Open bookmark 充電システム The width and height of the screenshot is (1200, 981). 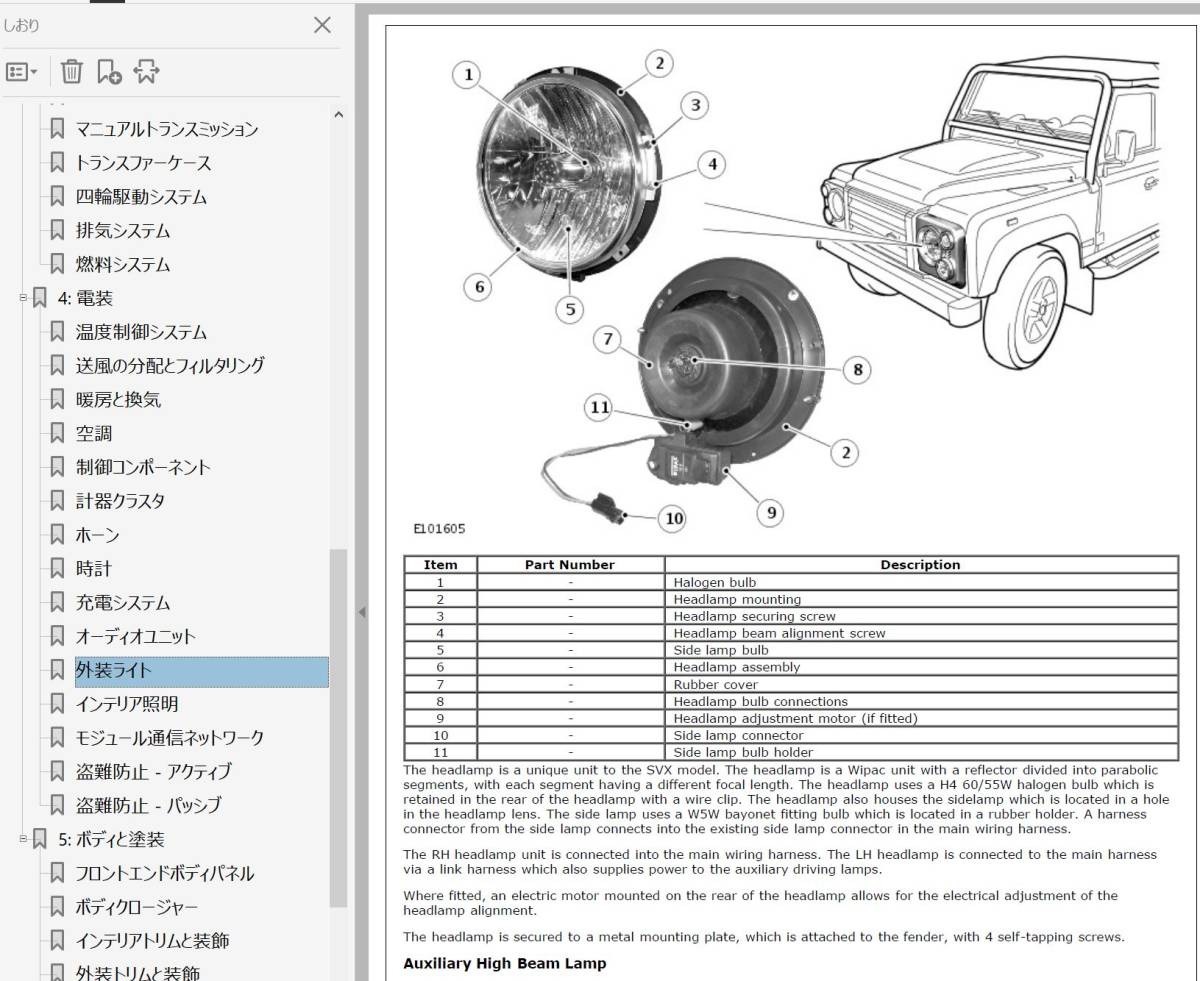point(123,603)
